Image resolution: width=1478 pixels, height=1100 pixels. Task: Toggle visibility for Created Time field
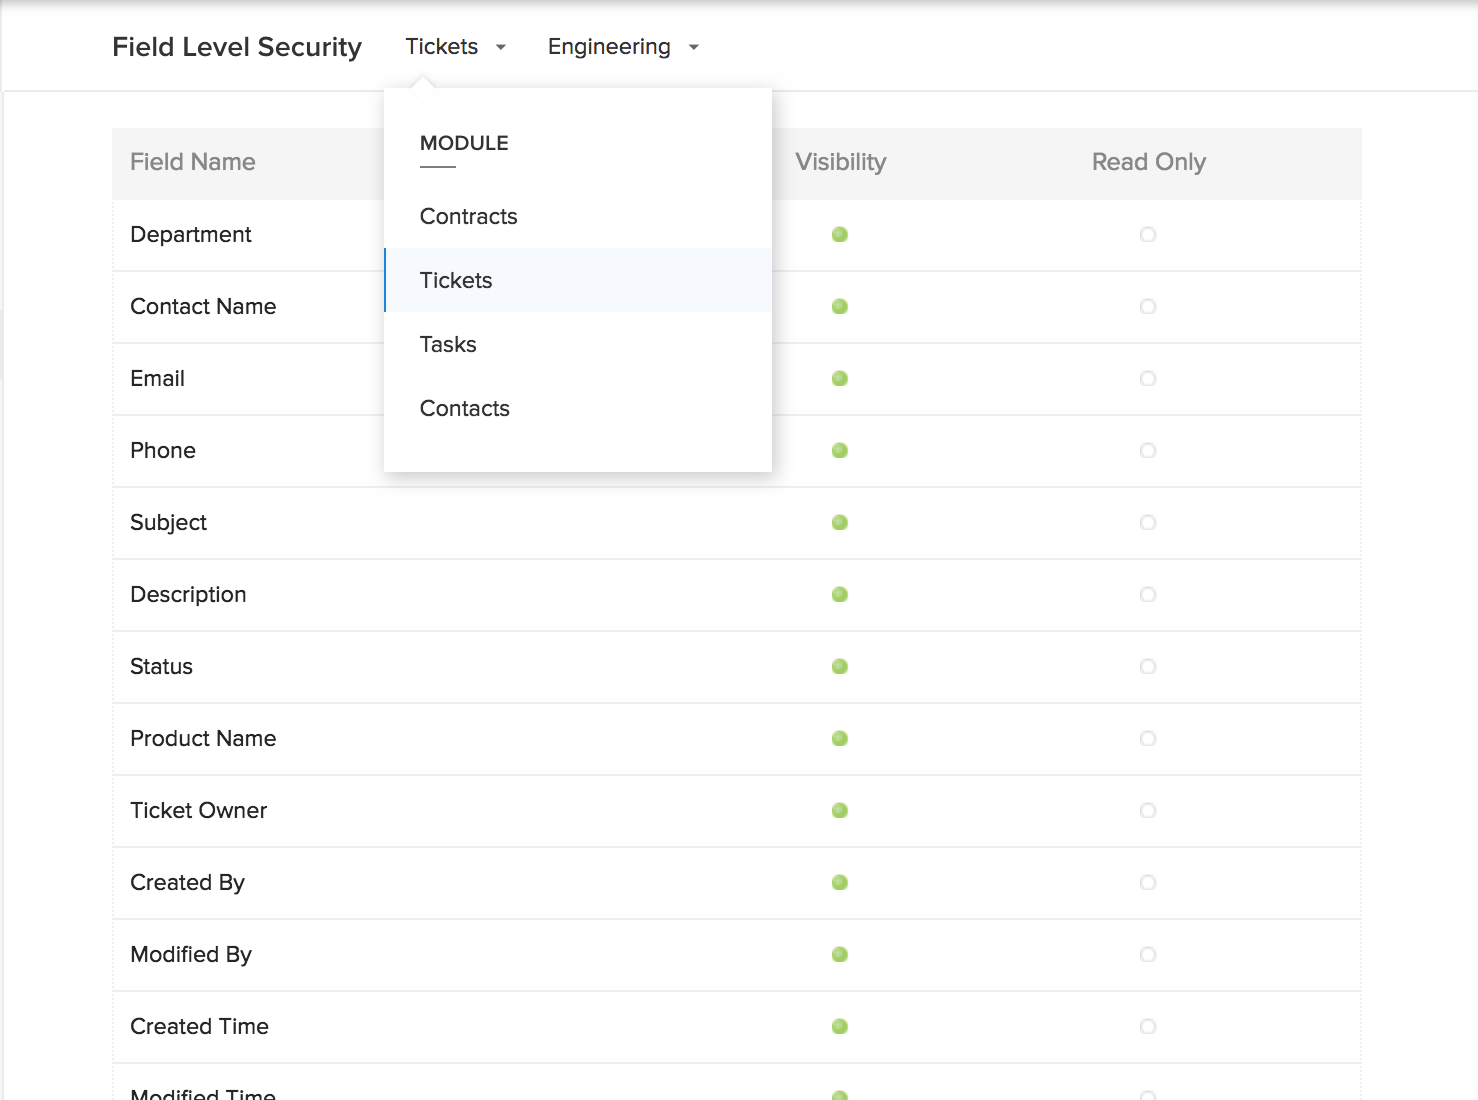(840, 1026)
